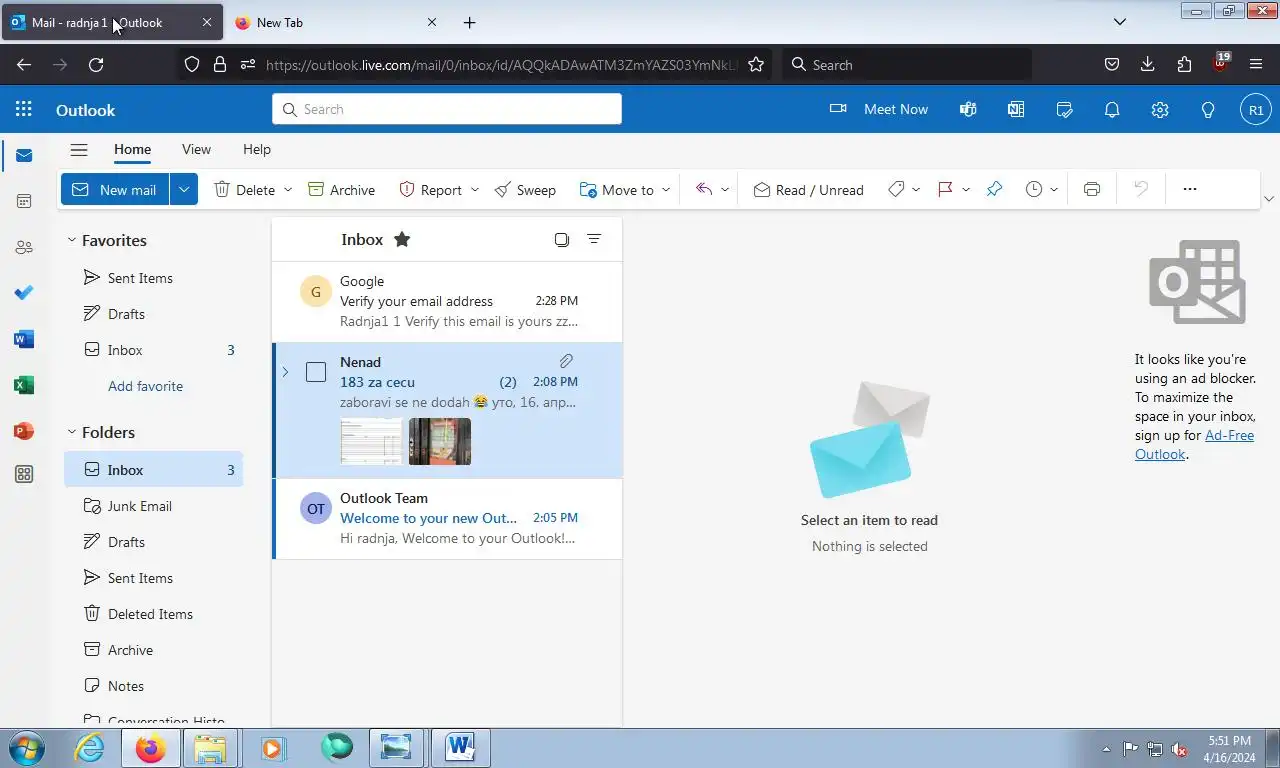Click the Archive ribbon button
The image size is (1280, 768).
(341, 189)
